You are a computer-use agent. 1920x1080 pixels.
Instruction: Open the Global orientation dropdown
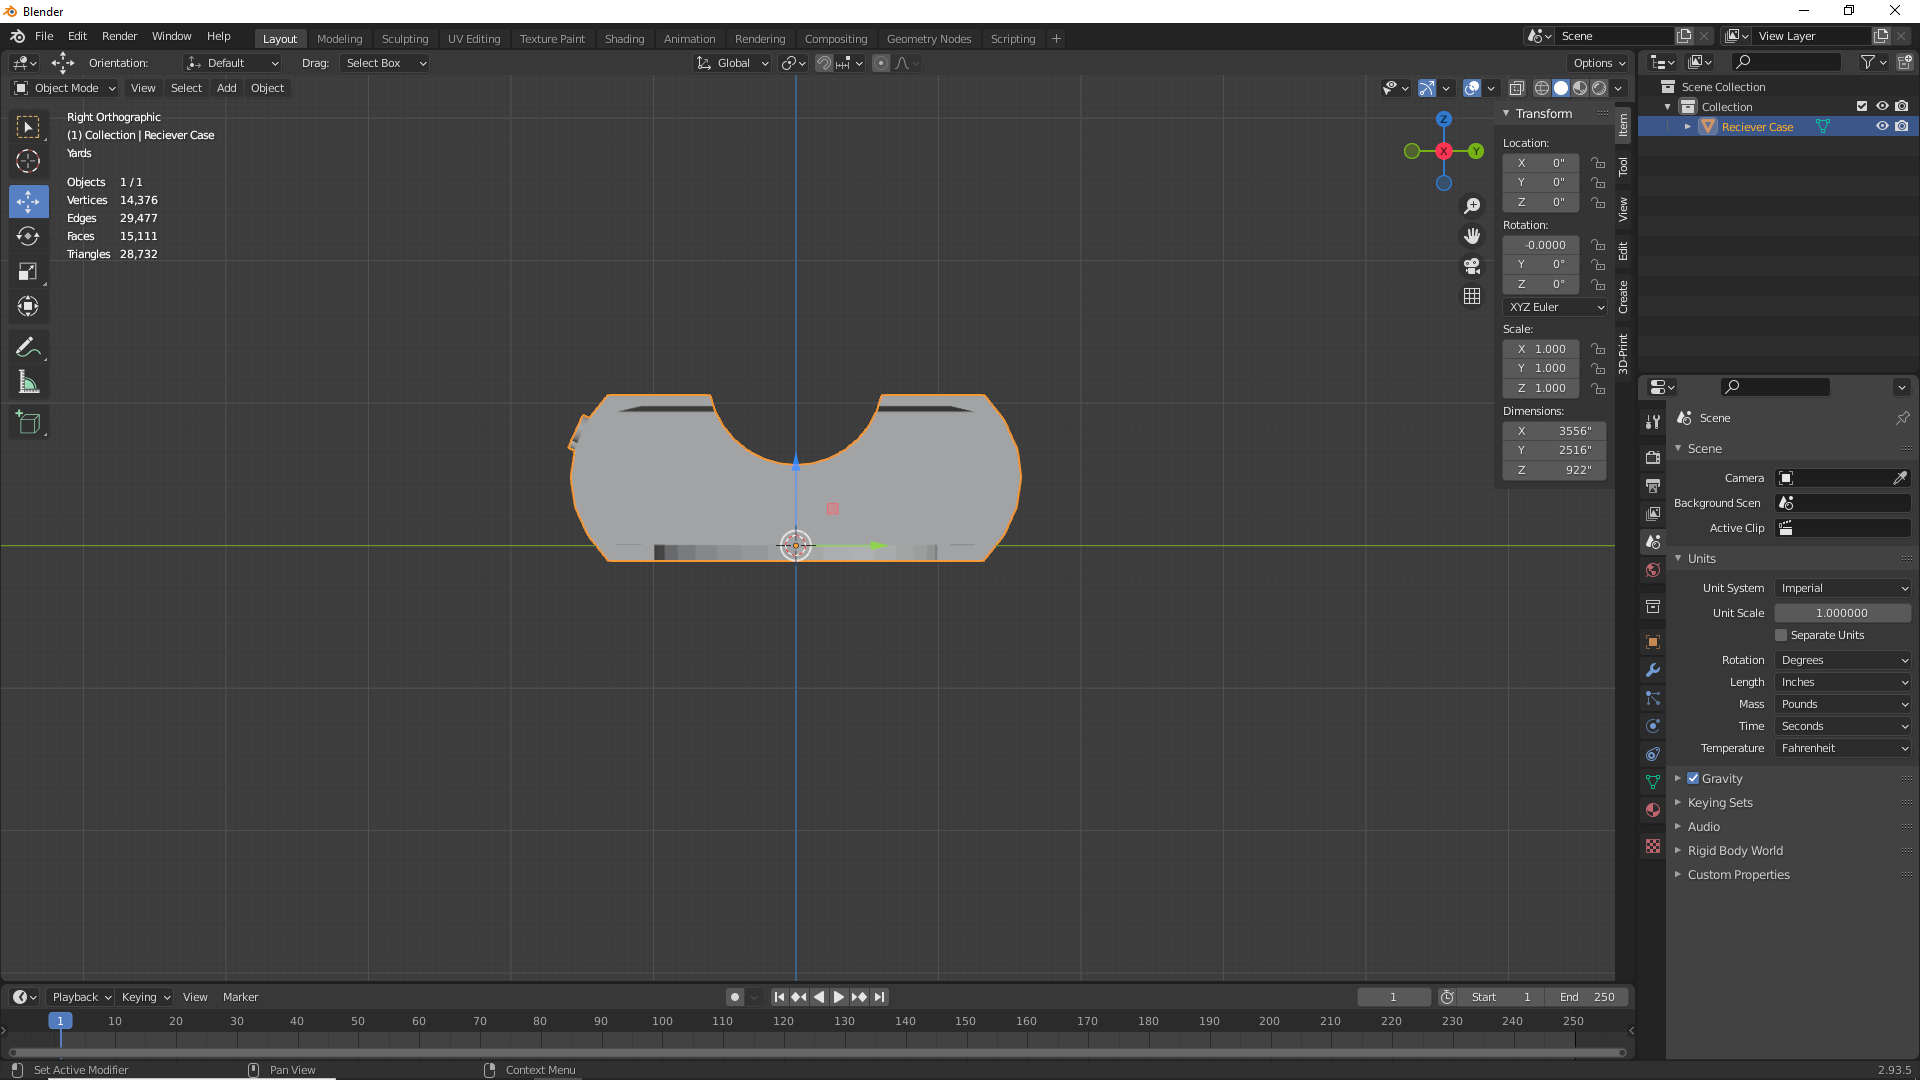[733, 63]
